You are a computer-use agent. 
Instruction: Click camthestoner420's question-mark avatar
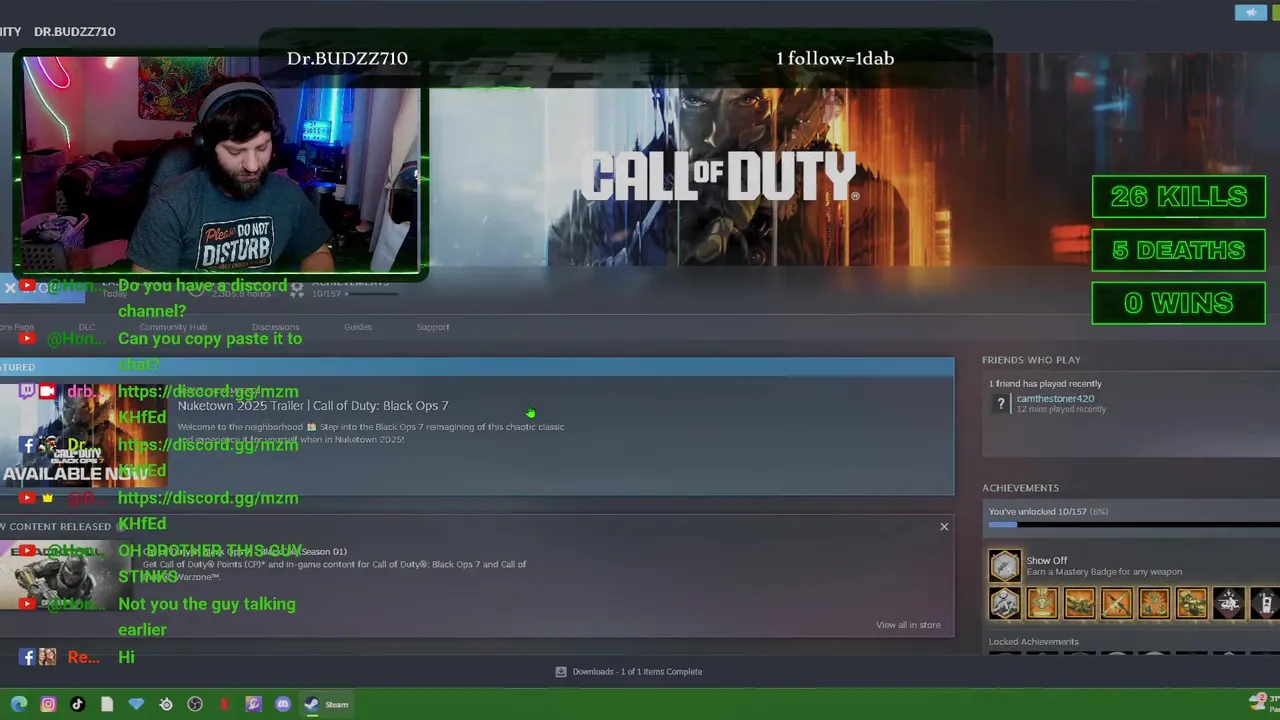[x=1001, y=404]
